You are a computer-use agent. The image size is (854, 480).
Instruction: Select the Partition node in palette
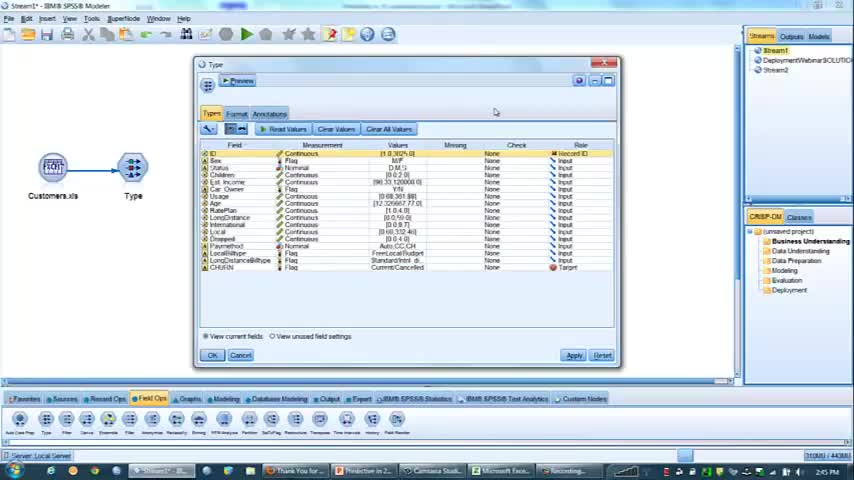(x=250, y=420)
